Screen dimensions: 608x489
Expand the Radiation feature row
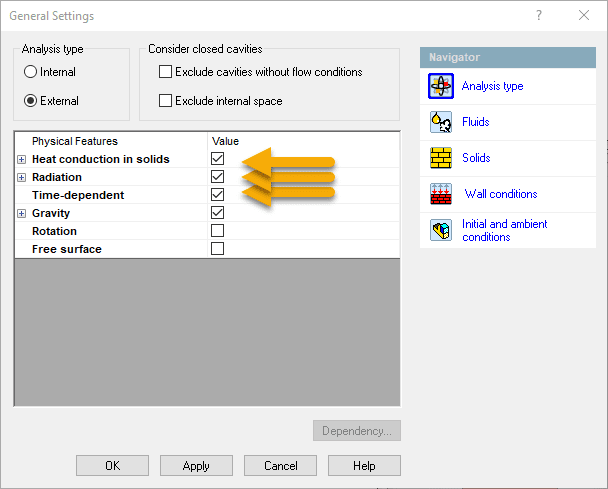22,177
